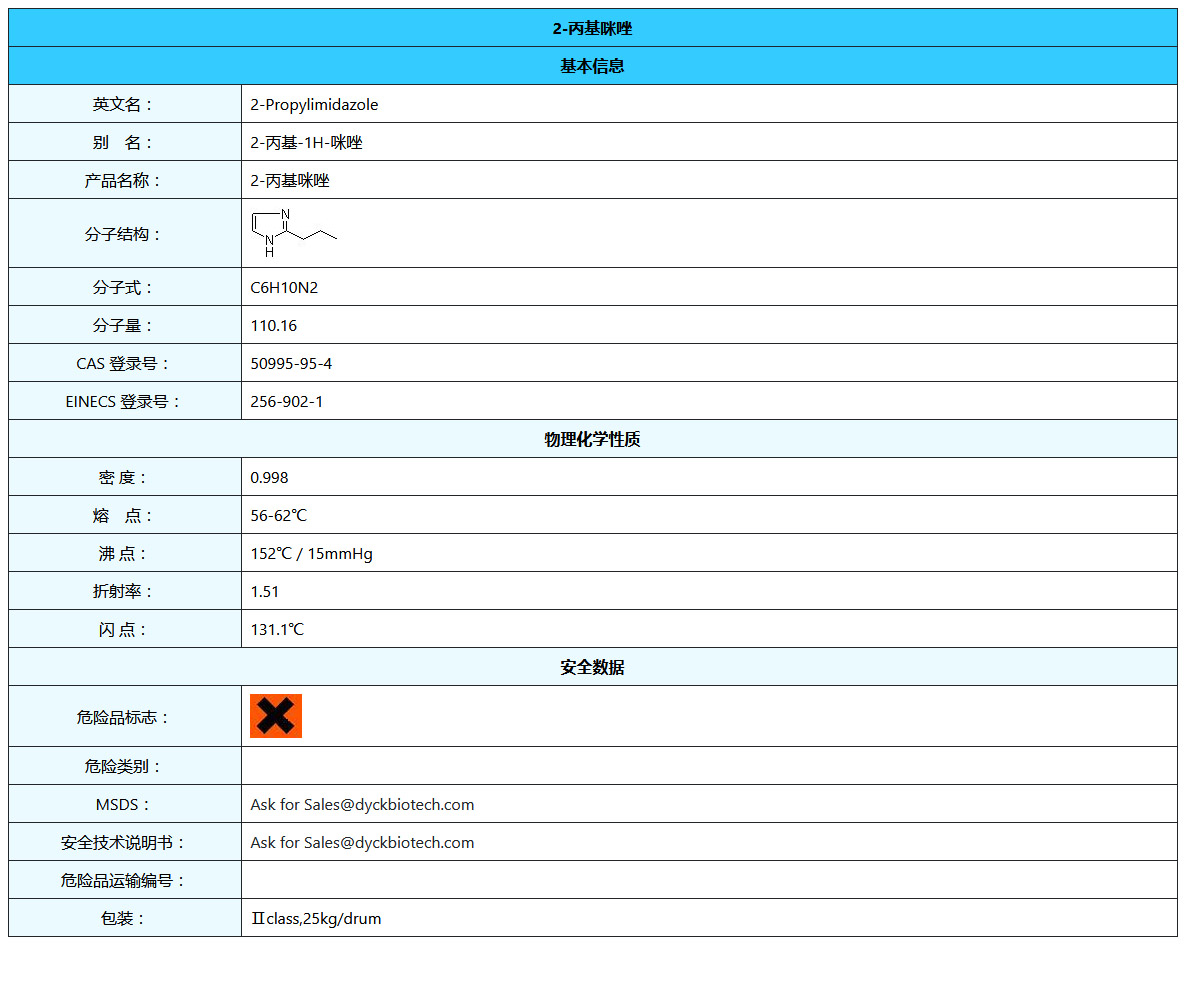Select CAS number 50995-95-4

pyautogui.click(x=291, y=363)
